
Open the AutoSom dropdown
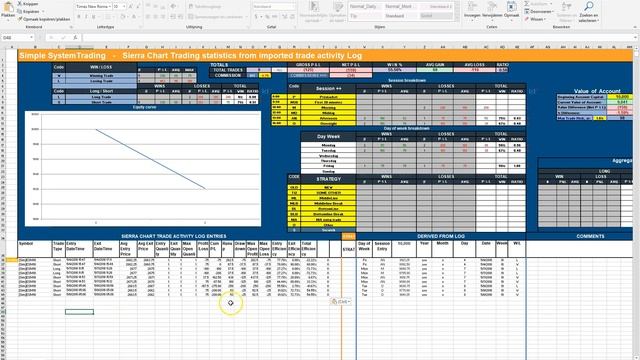point(552,4)
